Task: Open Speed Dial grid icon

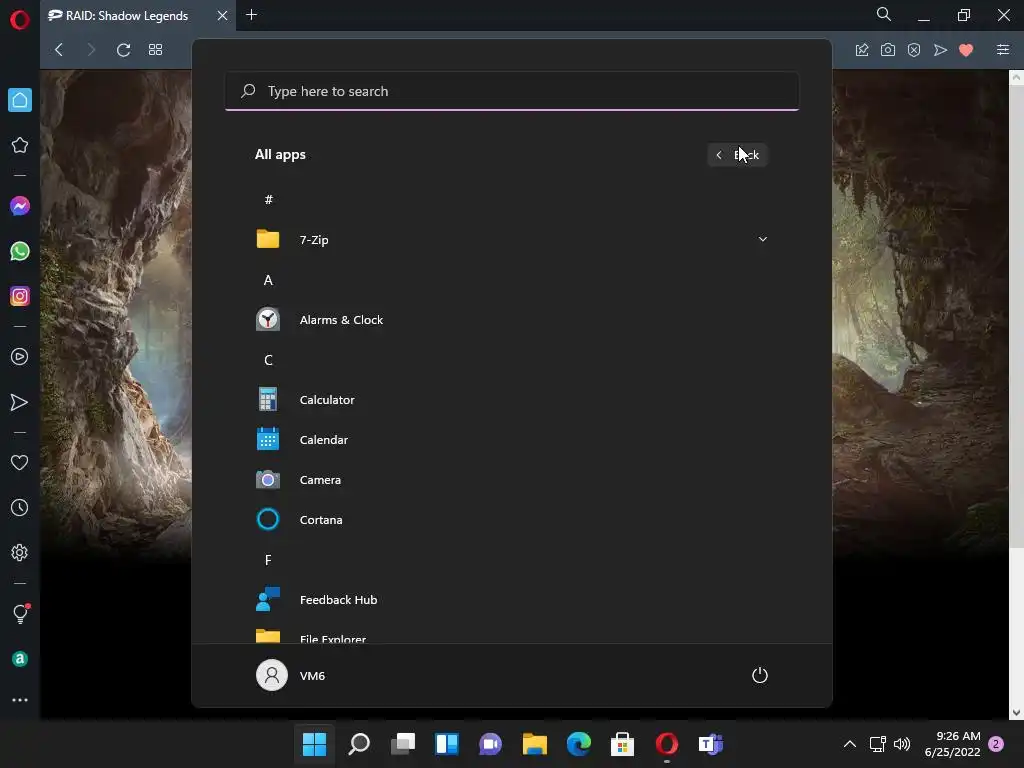Action: point(155,50)
